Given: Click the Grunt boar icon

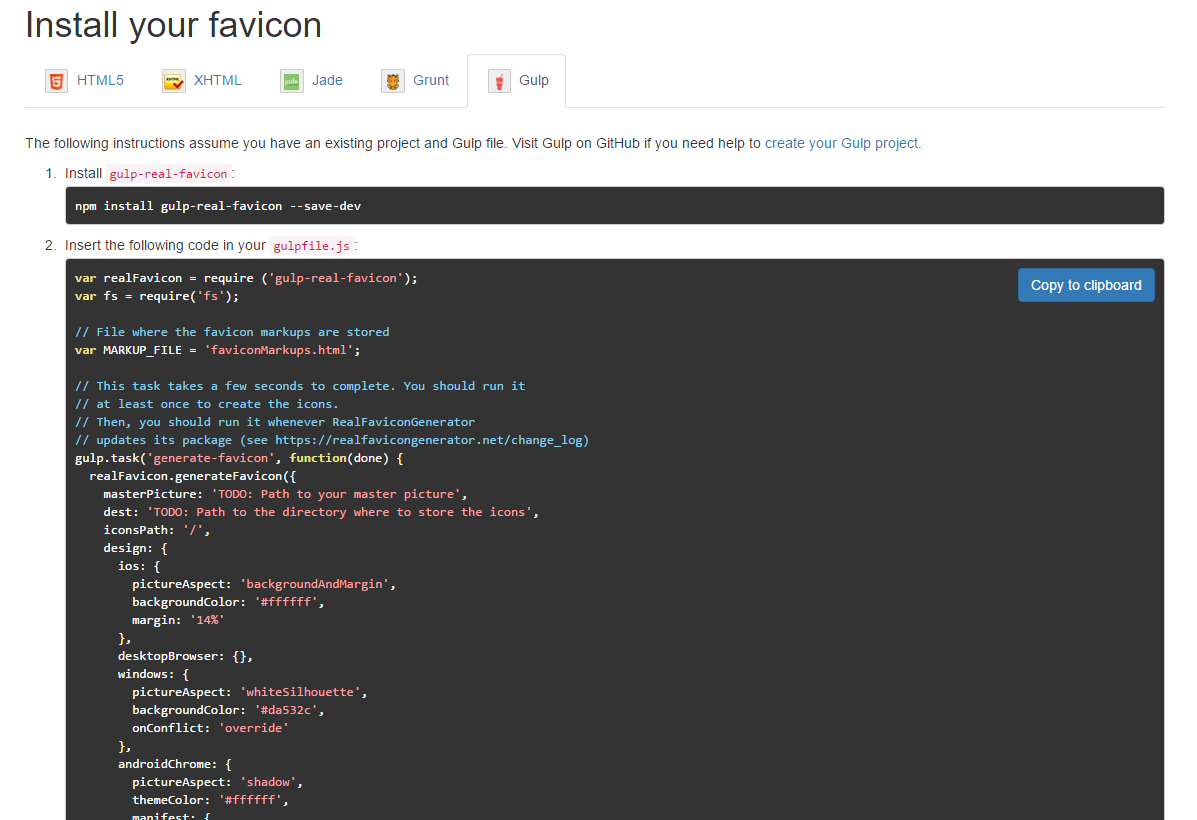Looking at the screenshot, I should coord(393,81).
